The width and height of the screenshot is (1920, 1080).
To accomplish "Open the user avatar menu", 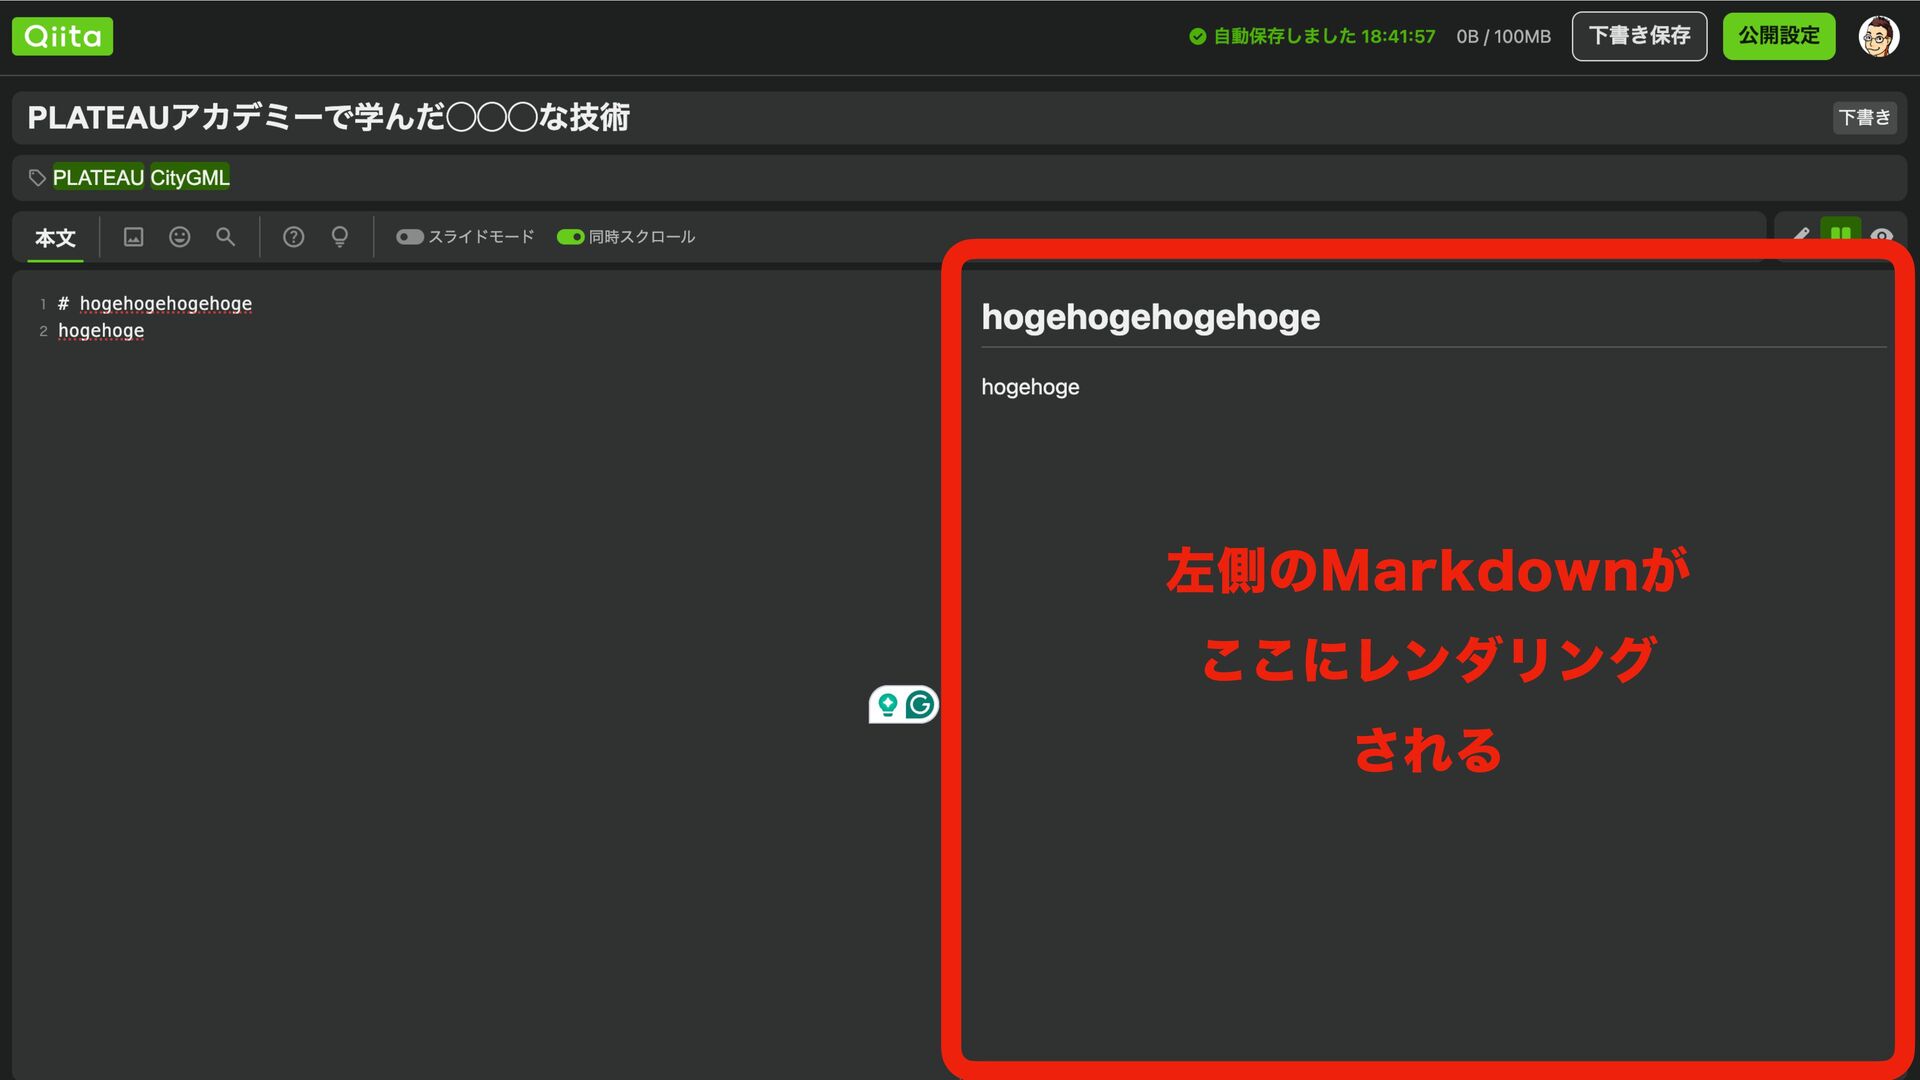I will click(1878, 37).
